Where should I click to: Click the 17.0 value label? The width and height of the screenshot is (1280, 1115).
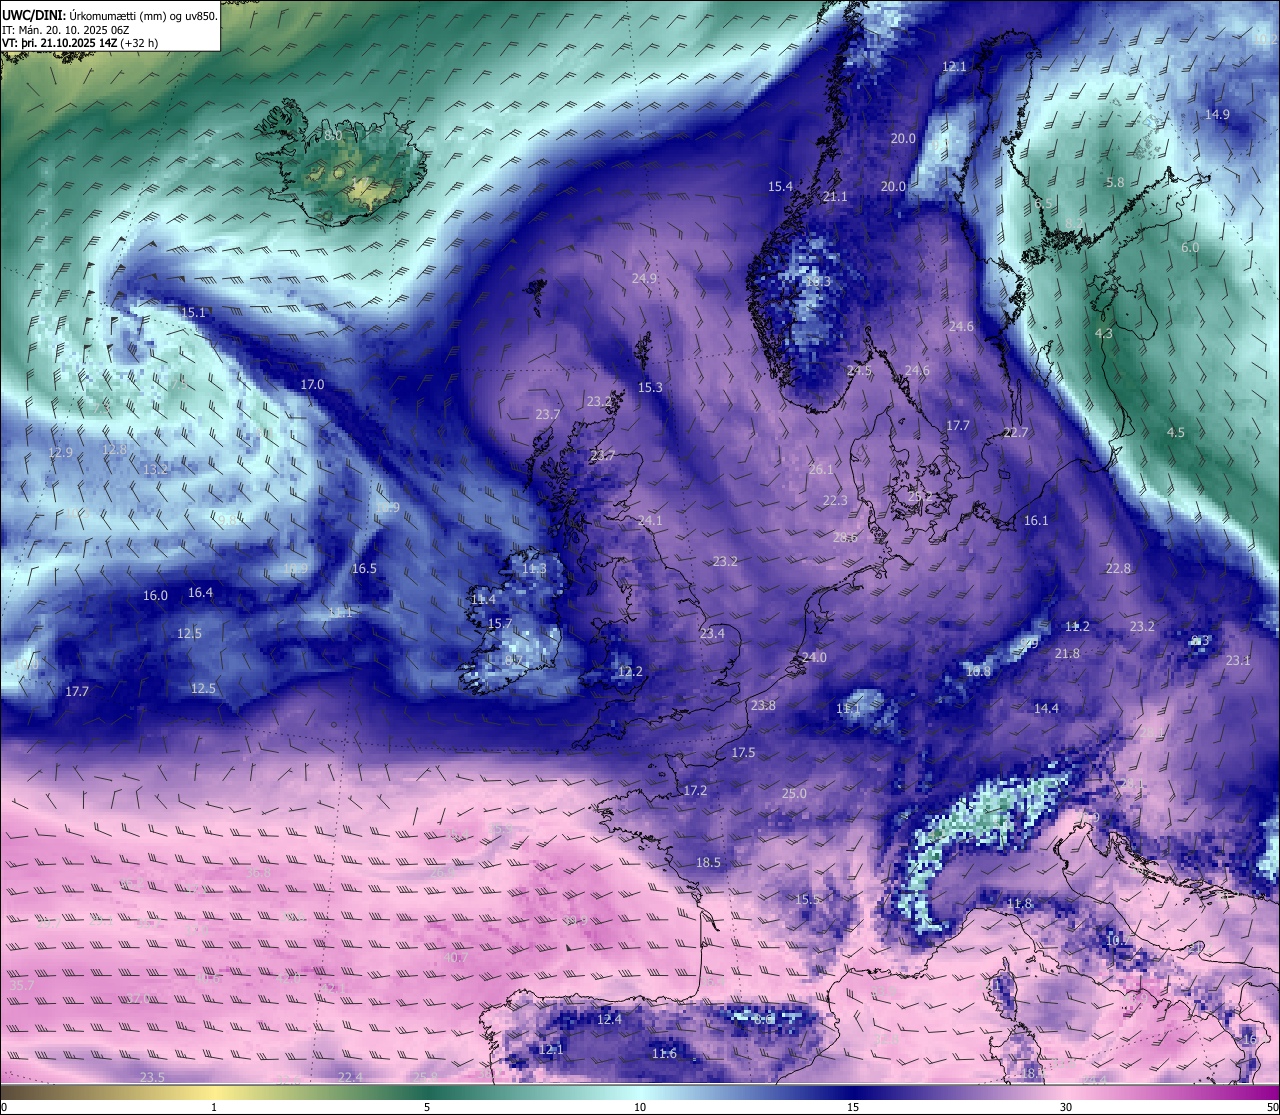click(x=312, y=385)
